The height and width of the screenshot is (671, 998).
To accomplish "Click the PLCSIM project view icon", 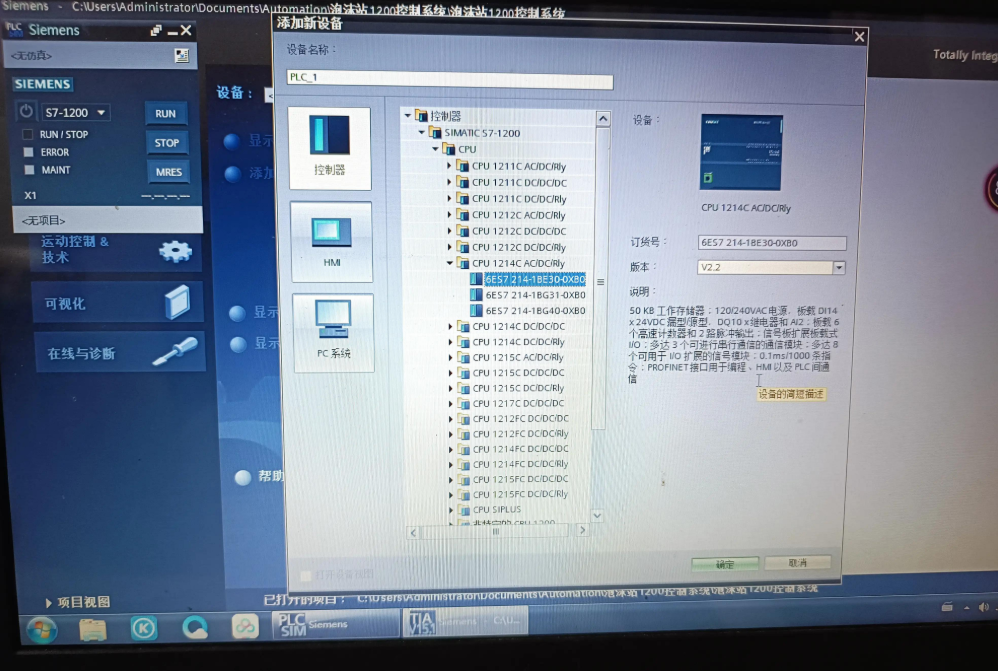I will coord(181,55).
